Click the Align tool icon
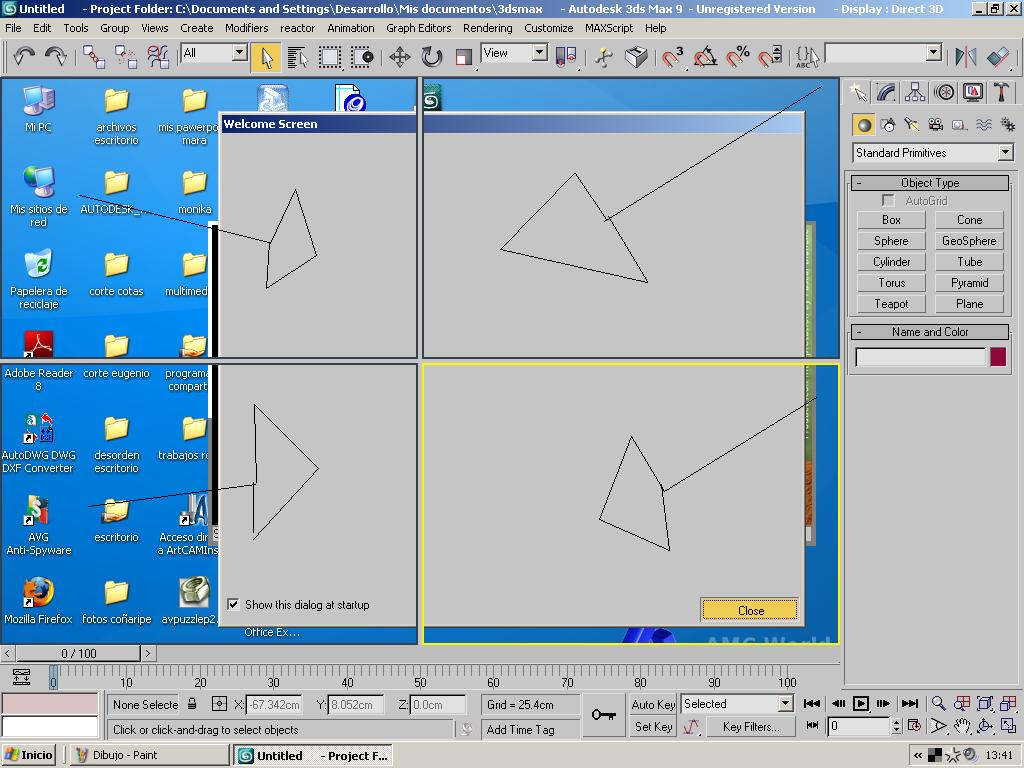 998,57
